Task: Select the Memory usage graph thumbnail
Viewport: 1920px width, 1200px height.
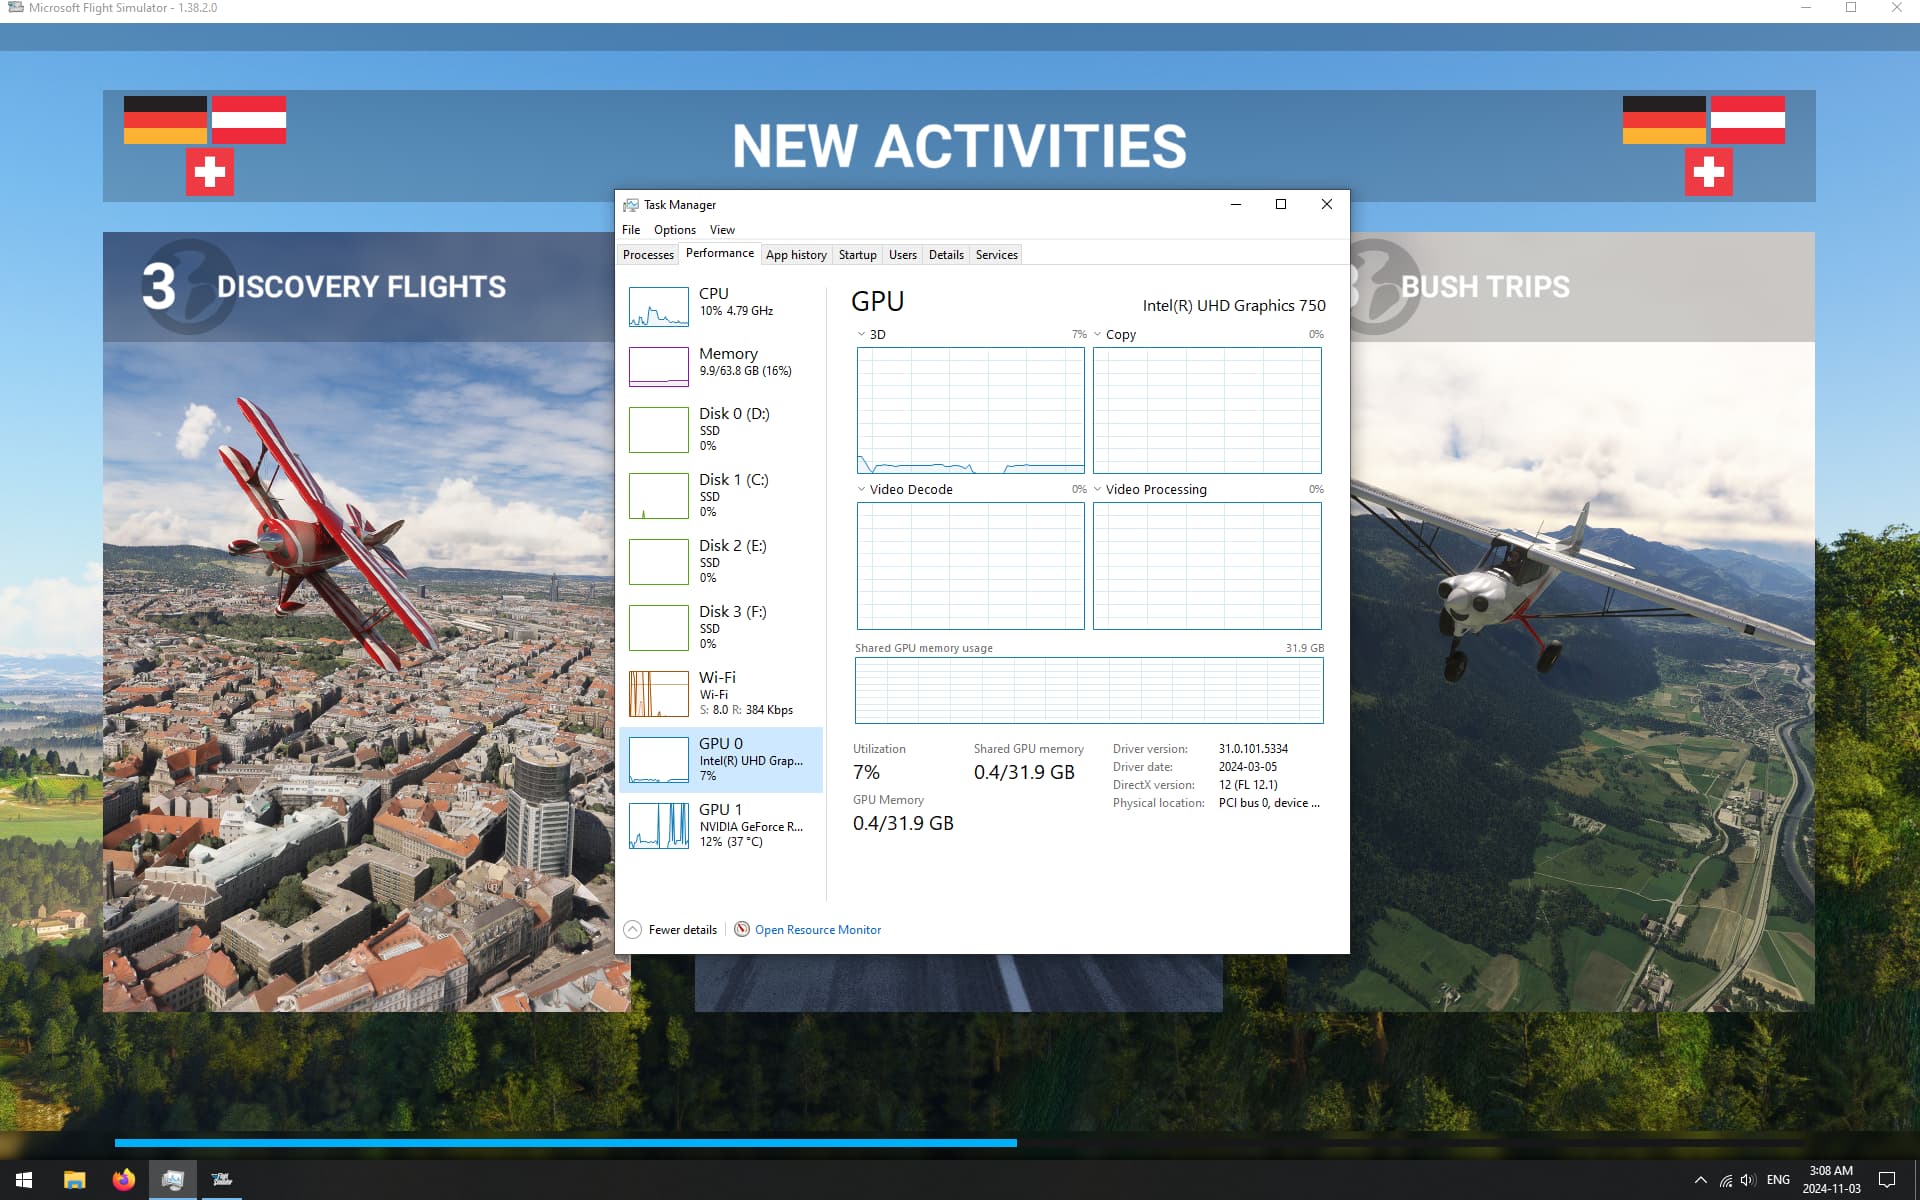Action: click(658, 366)
